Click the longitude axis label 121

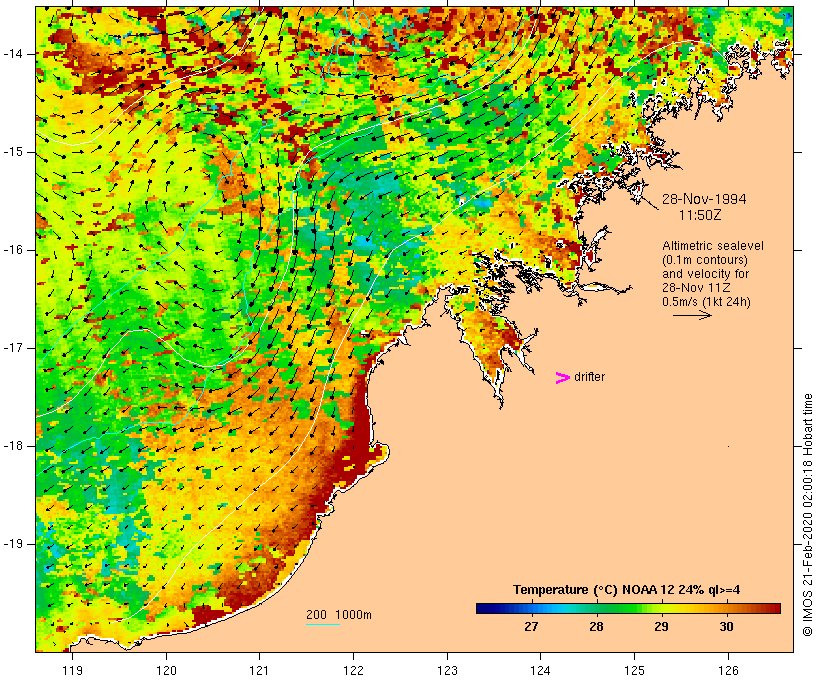(x=259, y=670)
